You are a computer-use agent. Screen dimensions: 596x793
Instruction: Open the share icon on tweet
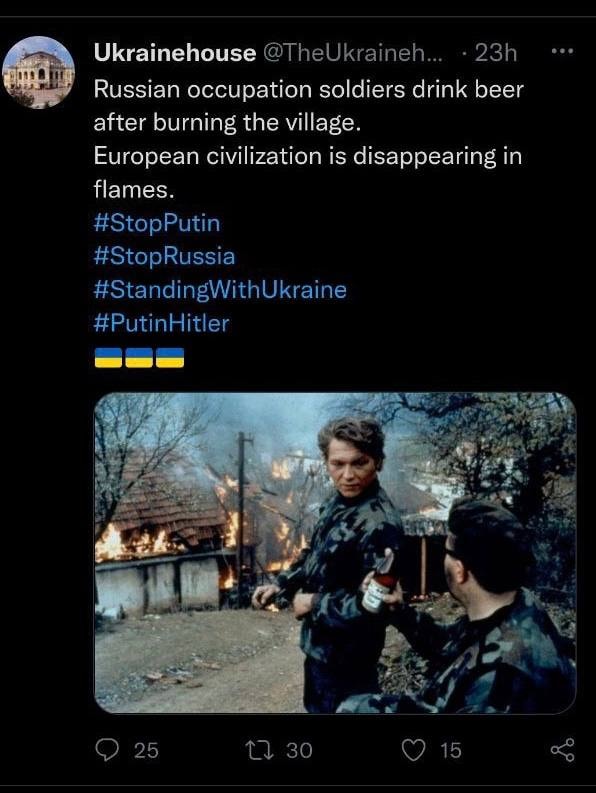coord(563,750)
